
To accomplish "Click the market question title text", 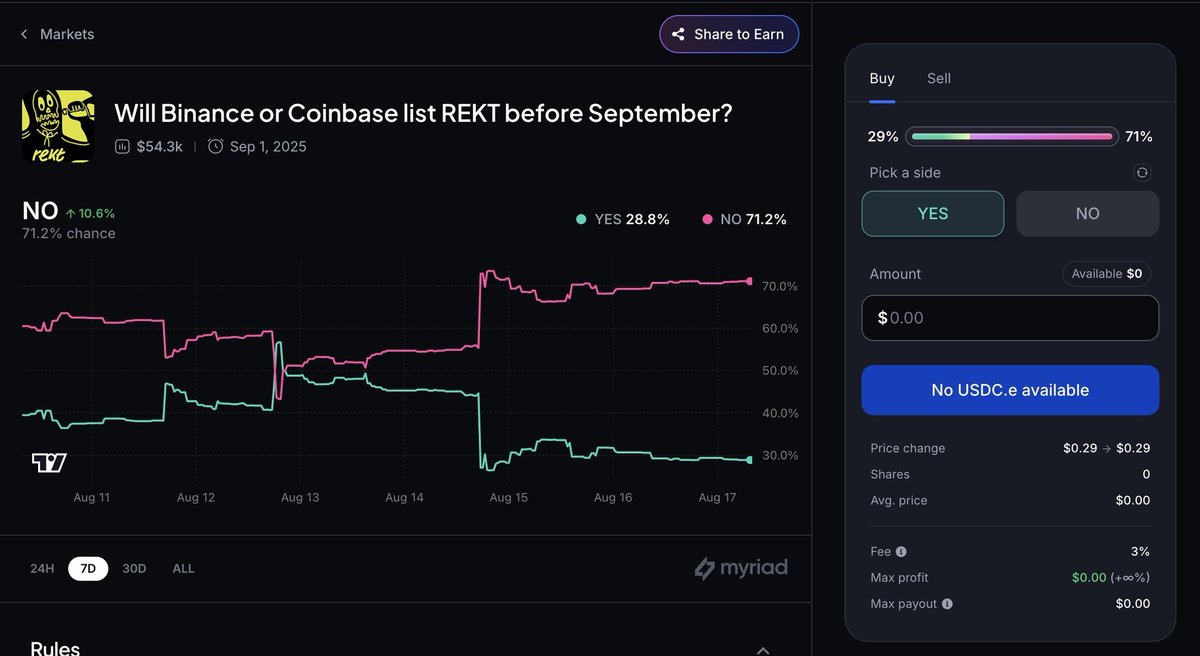I will (x=423, y=113).
